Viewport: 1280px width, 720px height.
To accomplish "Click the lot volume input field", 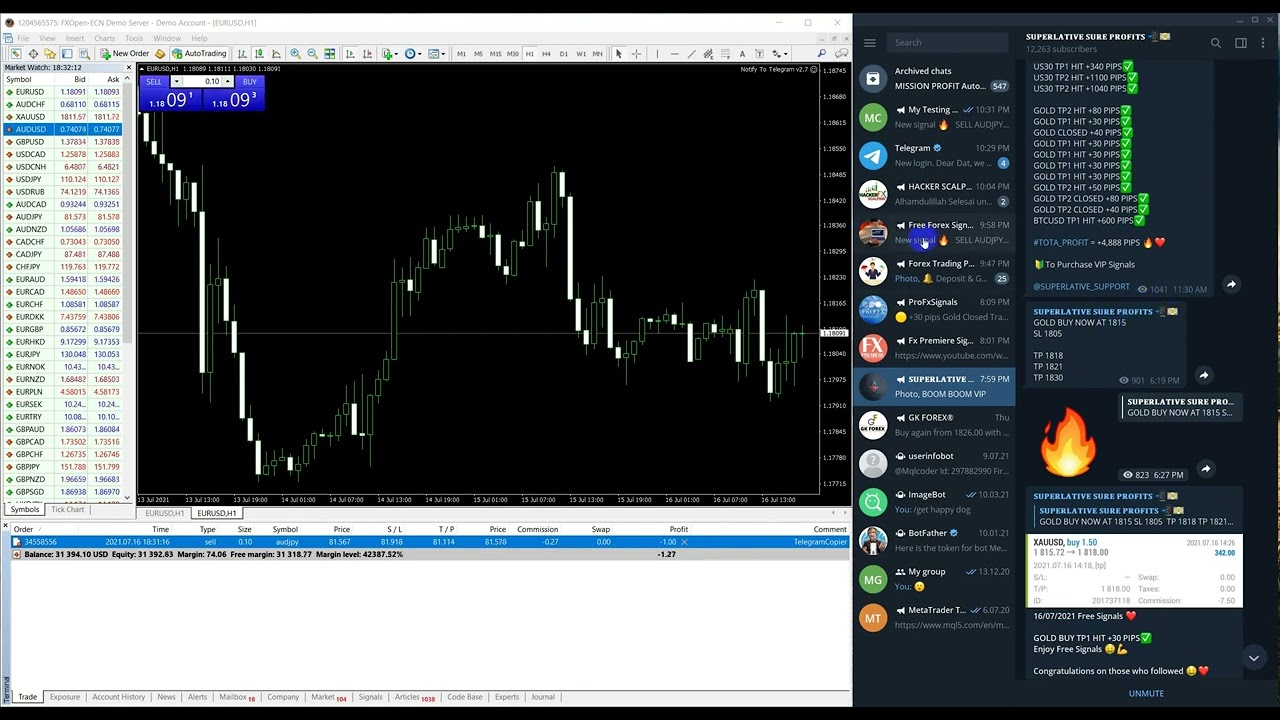I will pyautogui.click(x=202, y=81).
